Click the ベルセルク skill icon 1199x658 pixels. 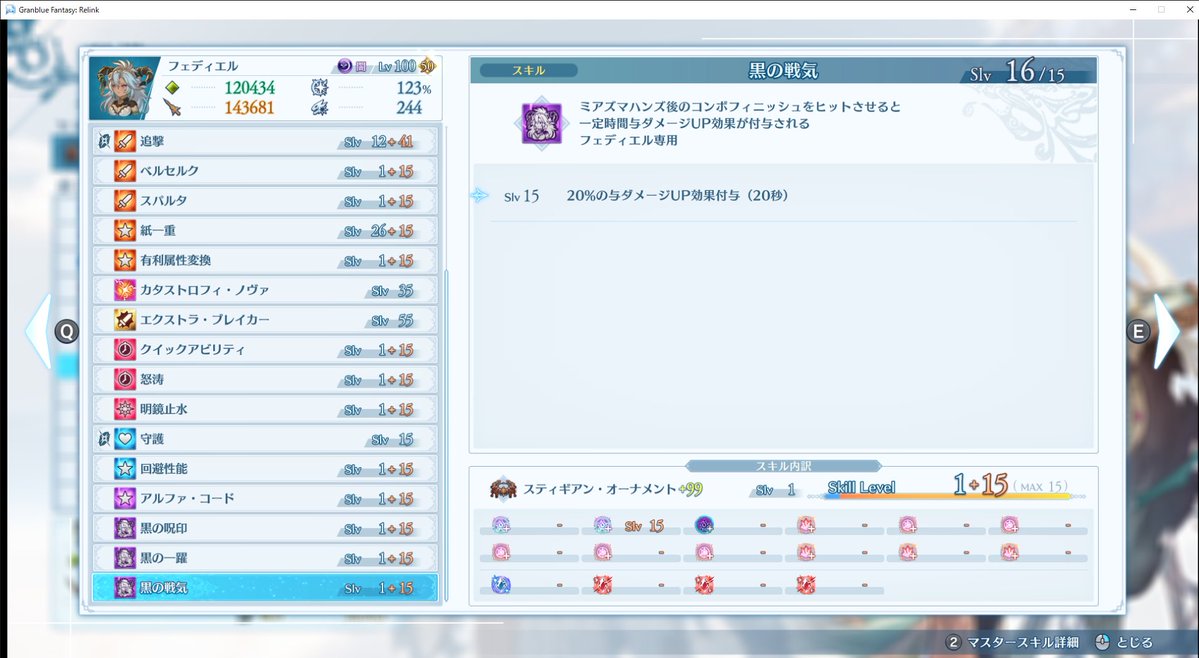(125, 171)
